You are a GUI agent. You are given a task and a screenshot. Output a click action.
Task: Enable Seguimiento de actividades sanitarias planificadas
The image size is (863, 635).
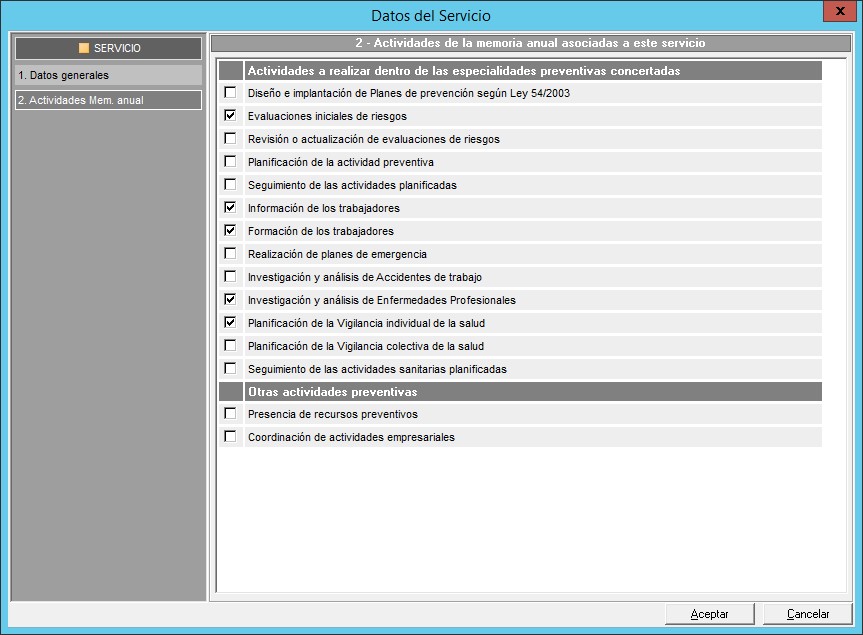(x=231, y=369)
